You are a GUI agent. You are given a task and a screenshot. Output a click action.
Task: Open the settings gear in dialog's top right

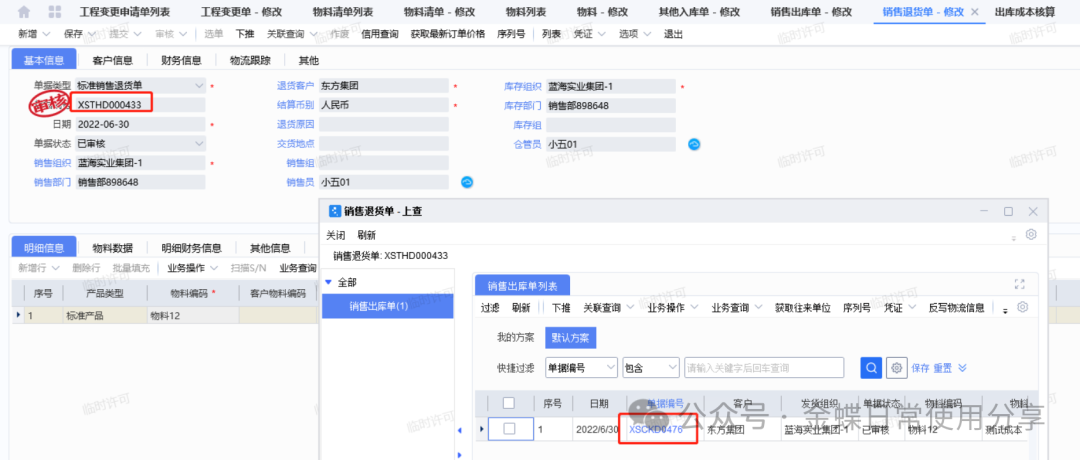click(x=1031, y=235)
